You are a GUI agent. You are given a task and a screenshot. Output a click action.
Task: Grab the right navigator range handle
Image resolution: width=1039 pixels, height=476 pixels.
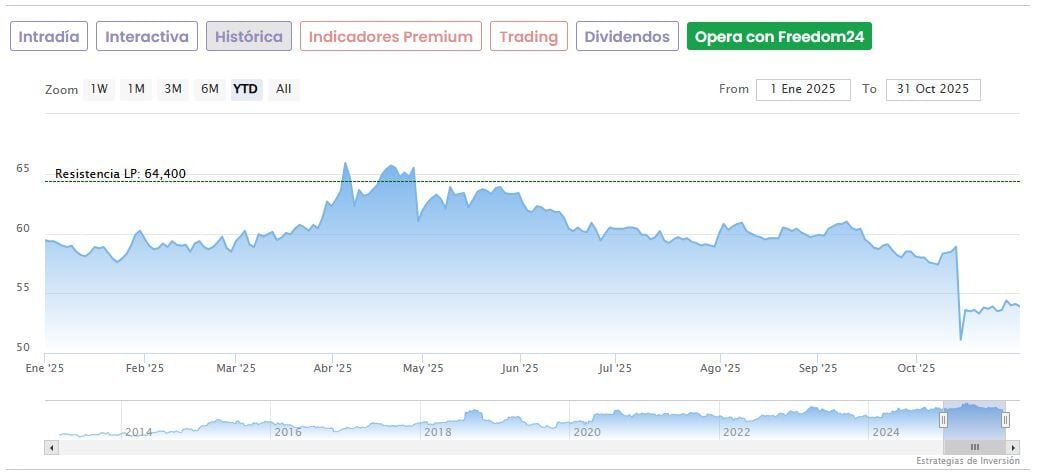(x=1005, y=420)
